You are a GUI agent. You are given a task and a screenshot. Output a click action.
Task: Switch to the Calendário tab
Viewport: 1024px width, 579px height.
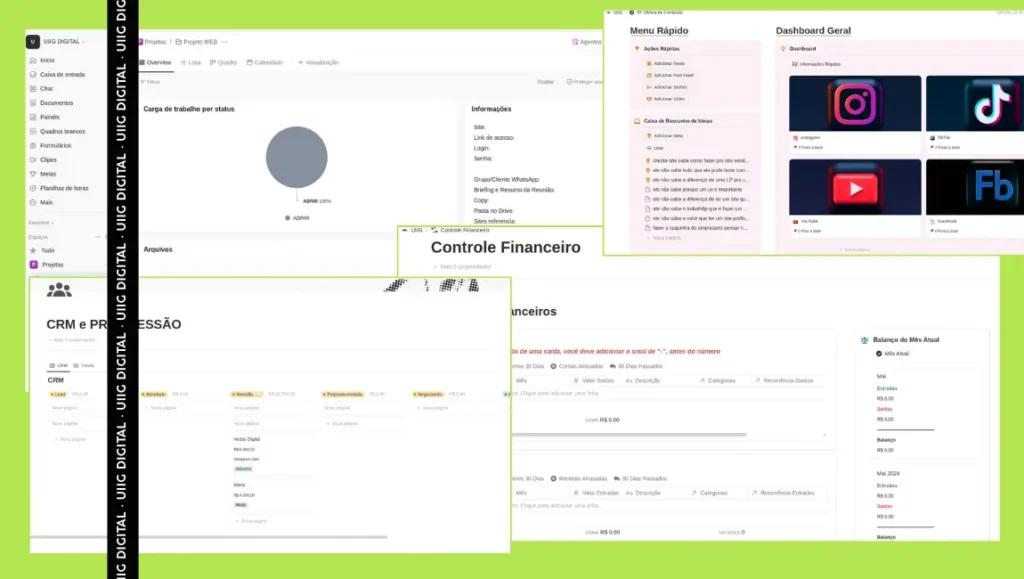pyautogui.click(x=264, y=63)
